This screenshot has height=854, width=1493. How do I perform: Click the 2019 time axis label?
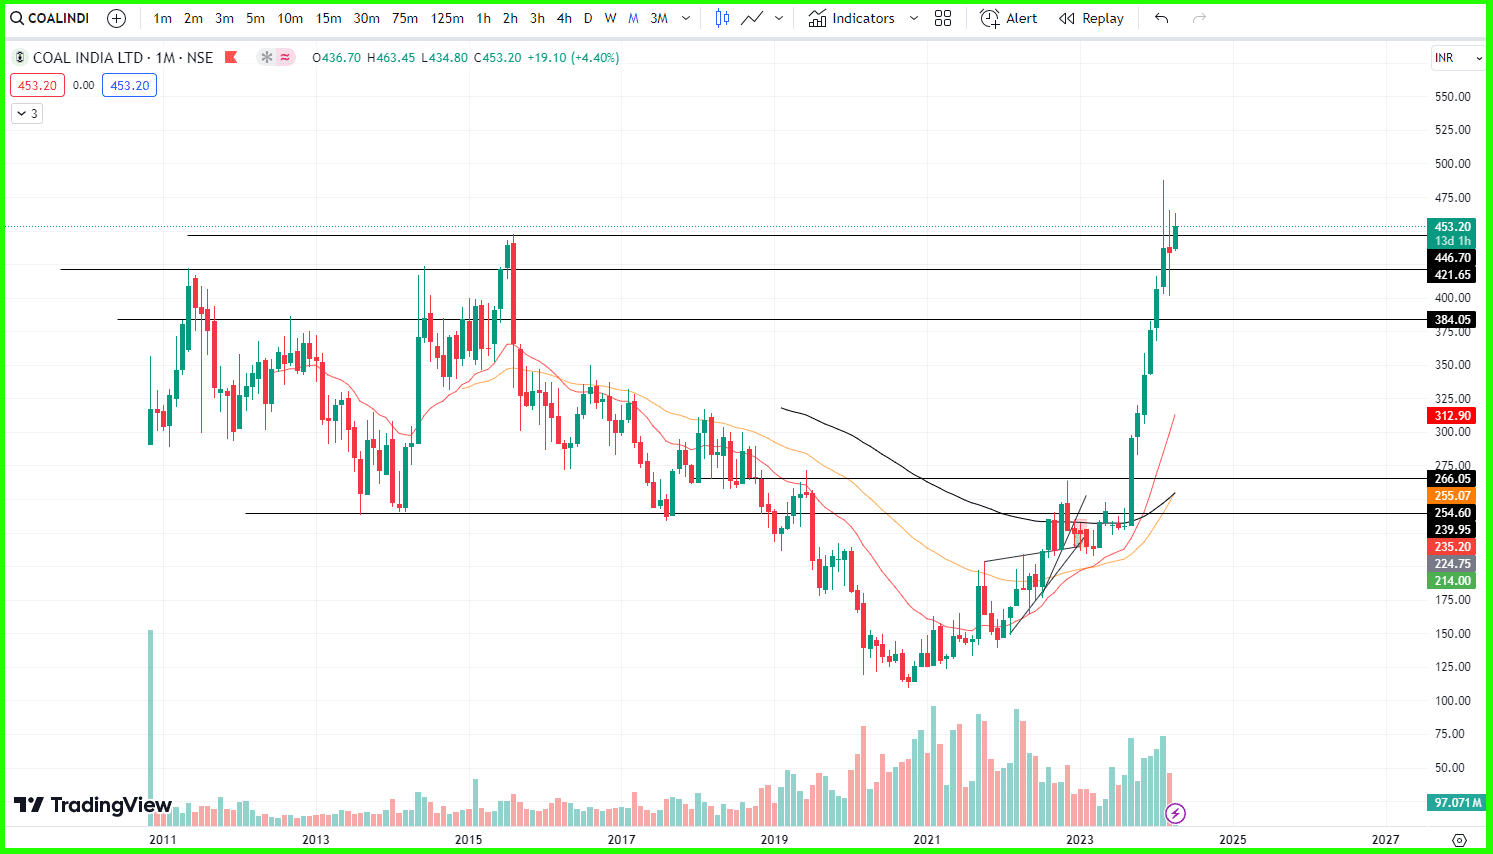(774, 840)
